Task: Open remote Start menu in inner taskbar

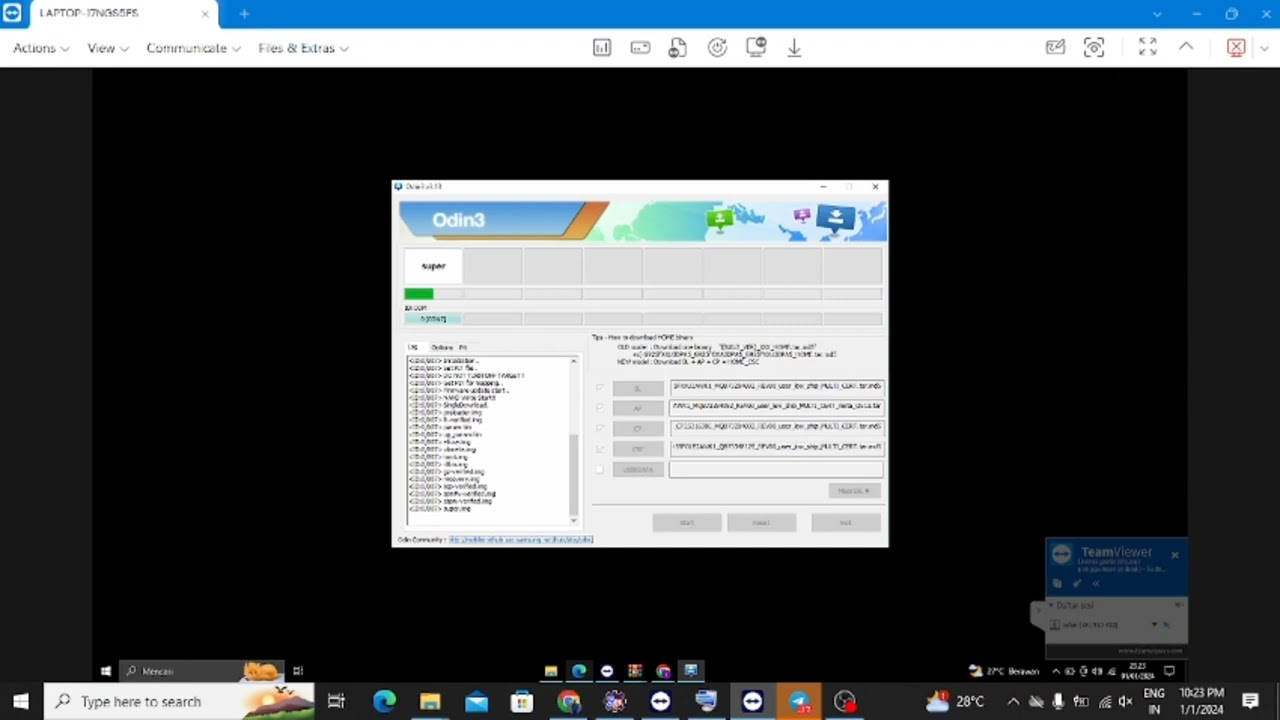Action: (106, 671)
